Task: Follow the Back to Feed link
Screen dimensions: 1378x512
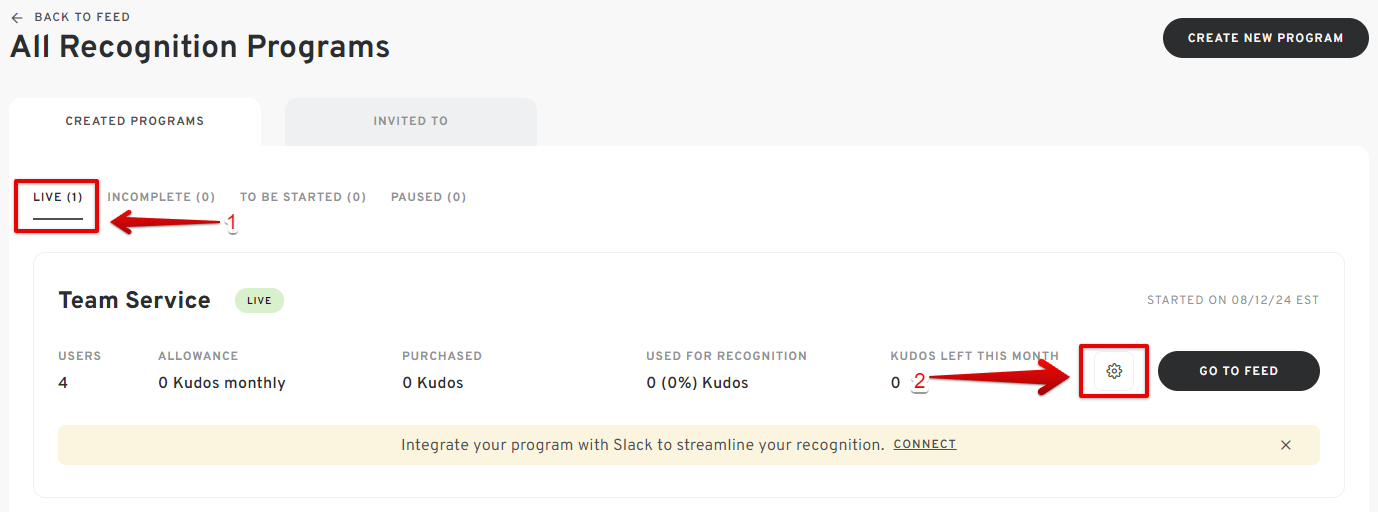Action: [x=82, y=18]
